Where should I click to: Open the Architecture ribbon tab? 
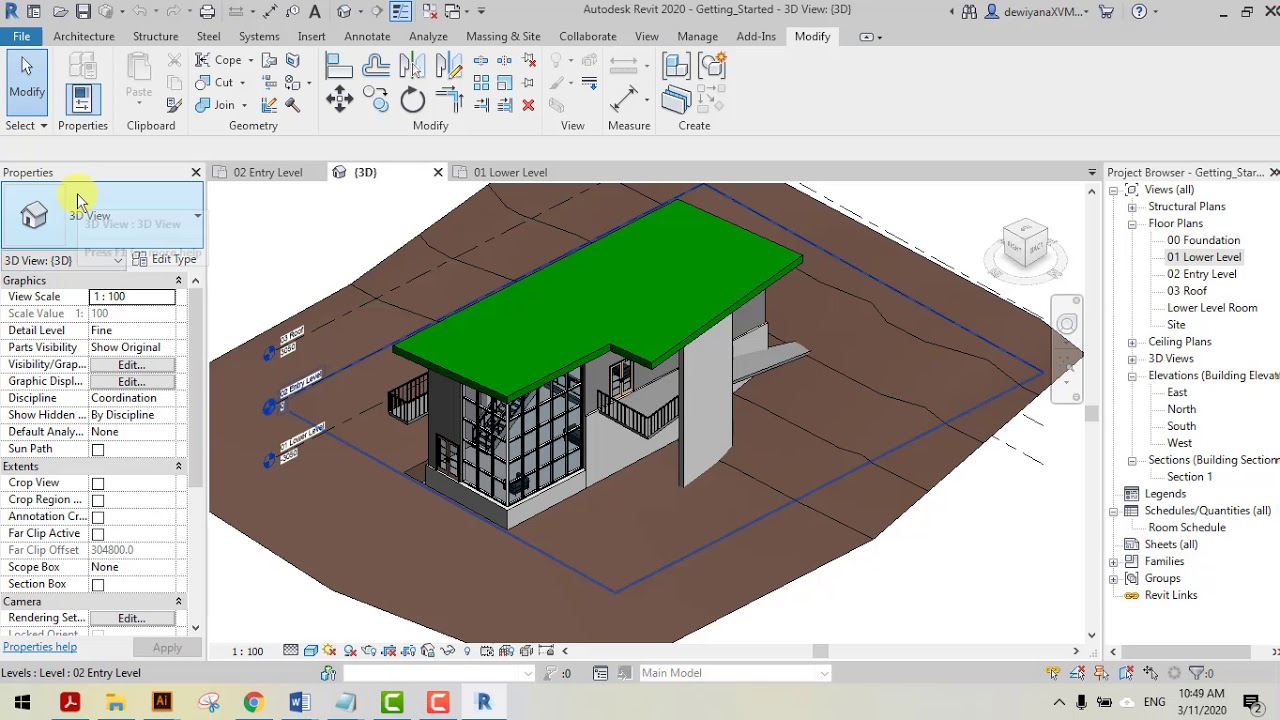84,36
